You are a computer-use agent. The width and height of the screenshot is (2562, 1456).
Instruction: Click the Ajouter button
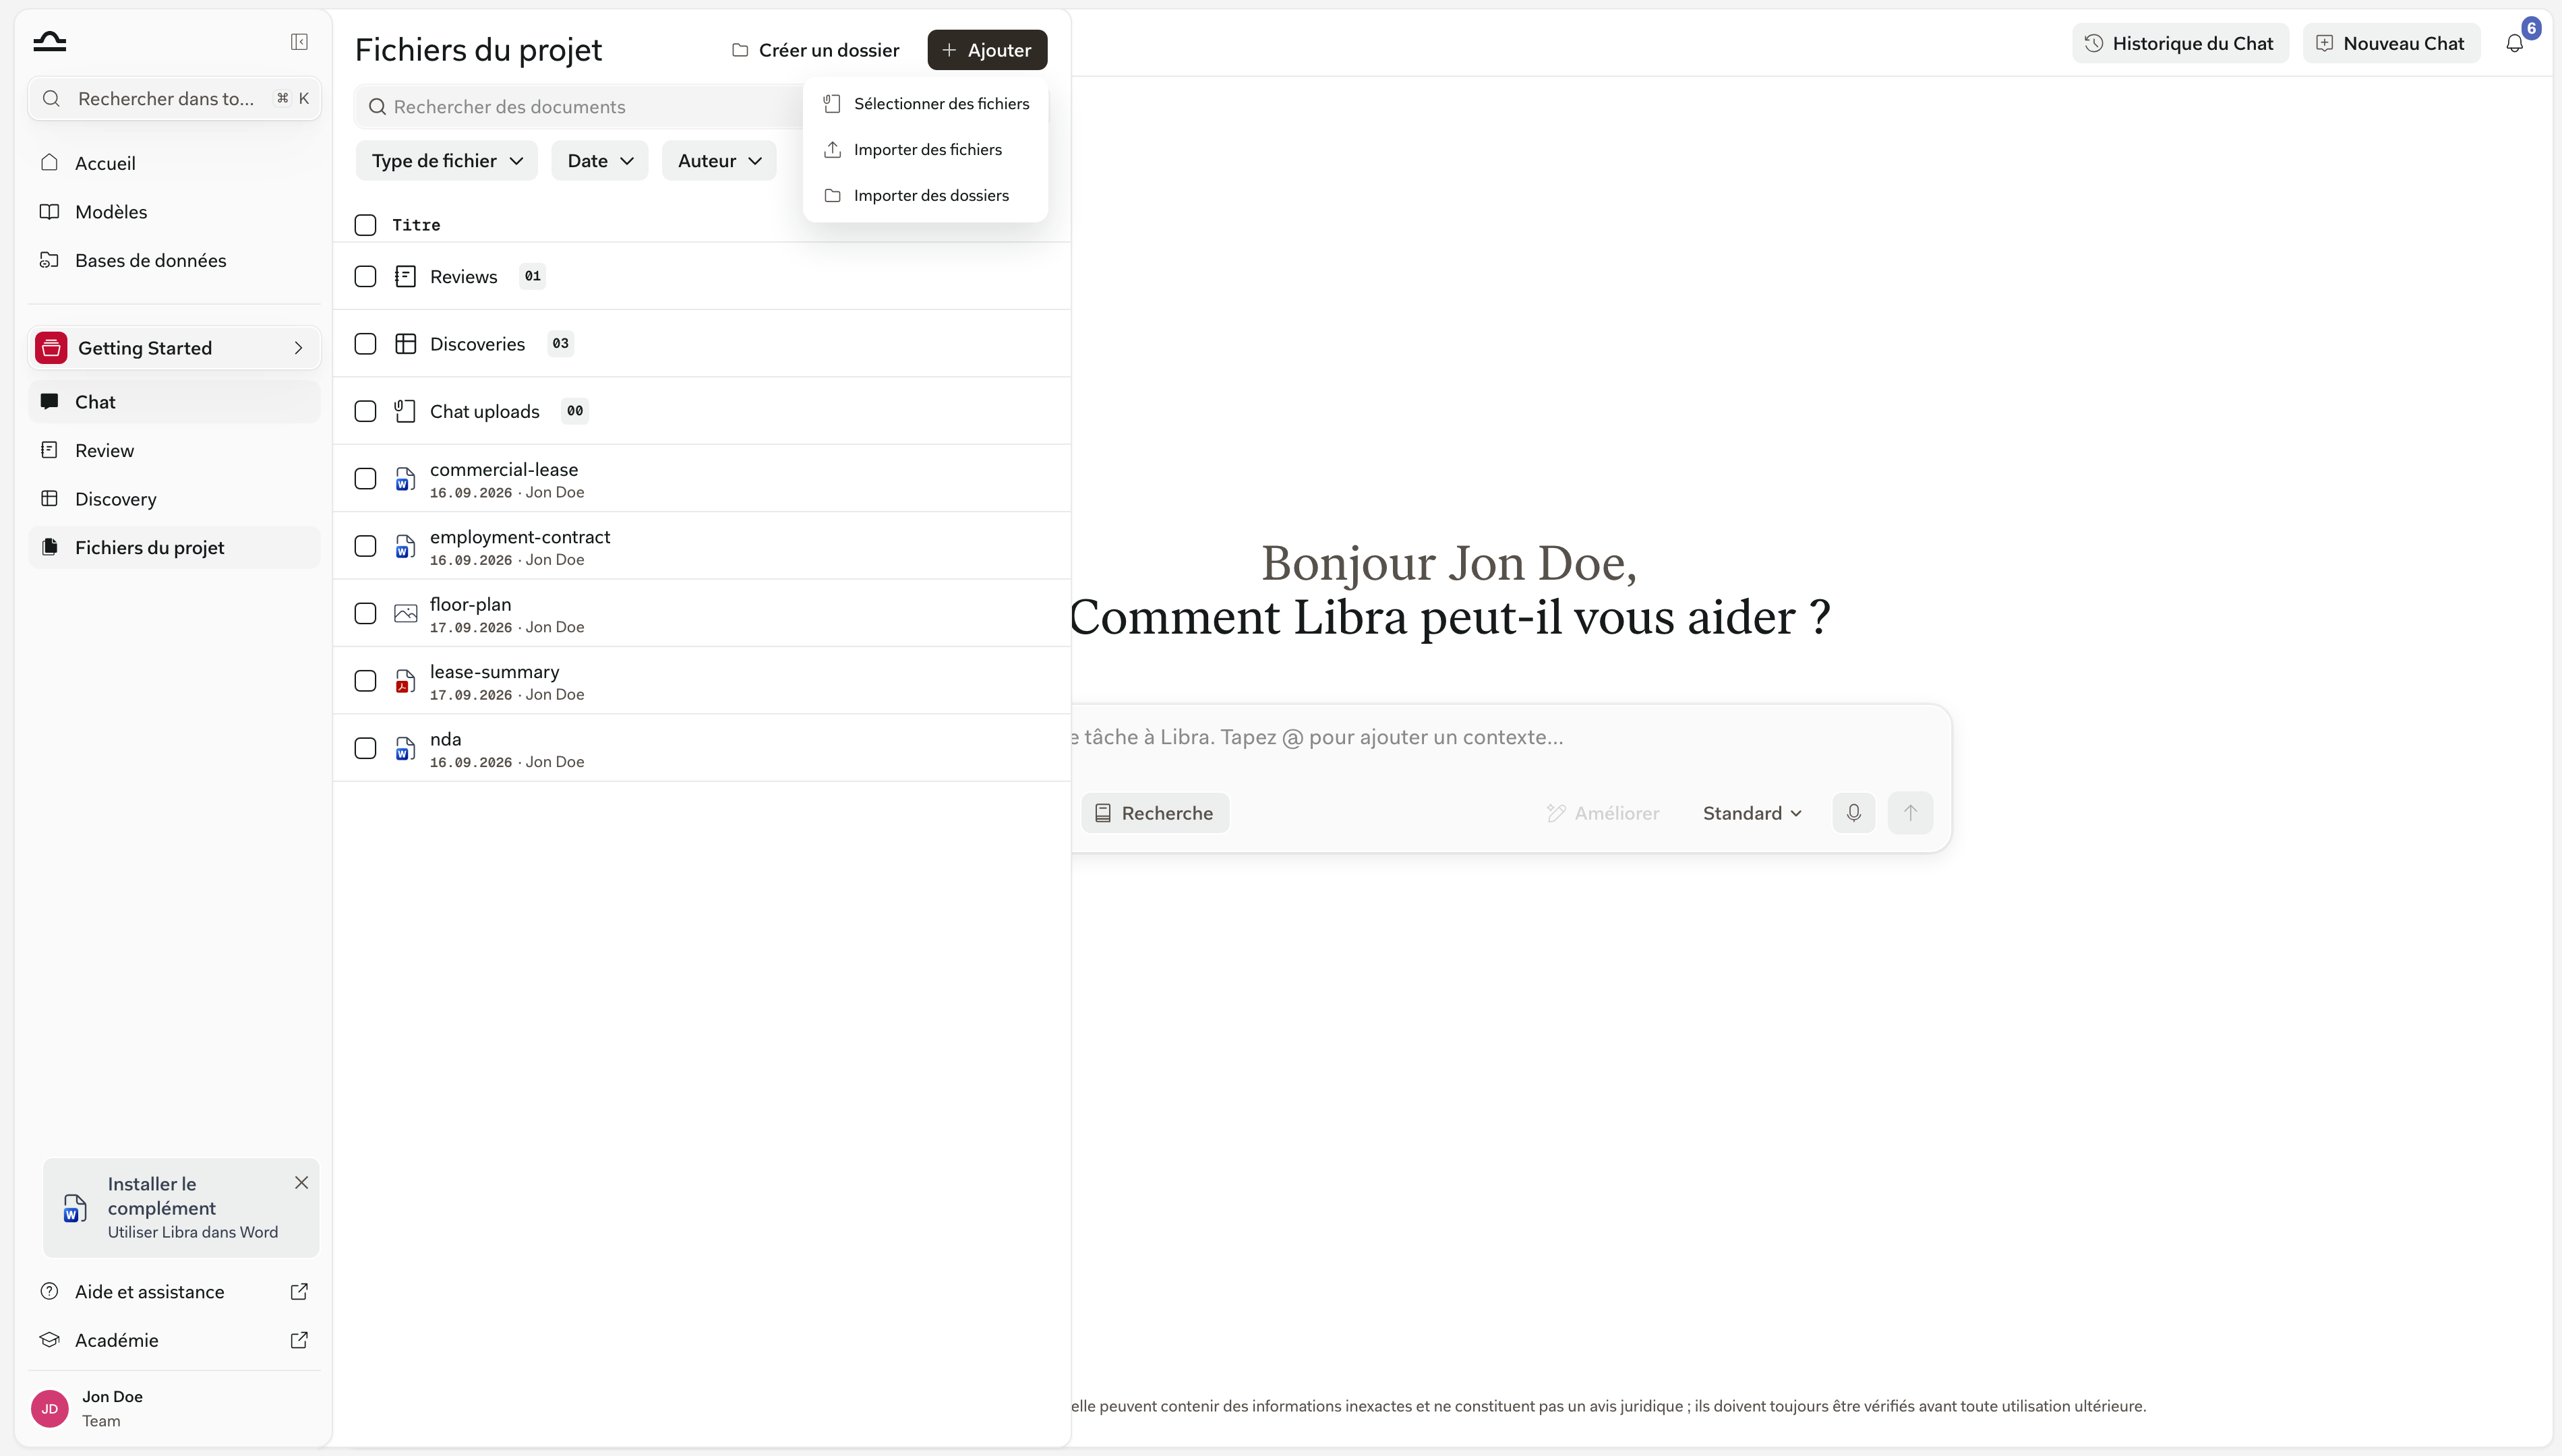(x=987, y=50)
